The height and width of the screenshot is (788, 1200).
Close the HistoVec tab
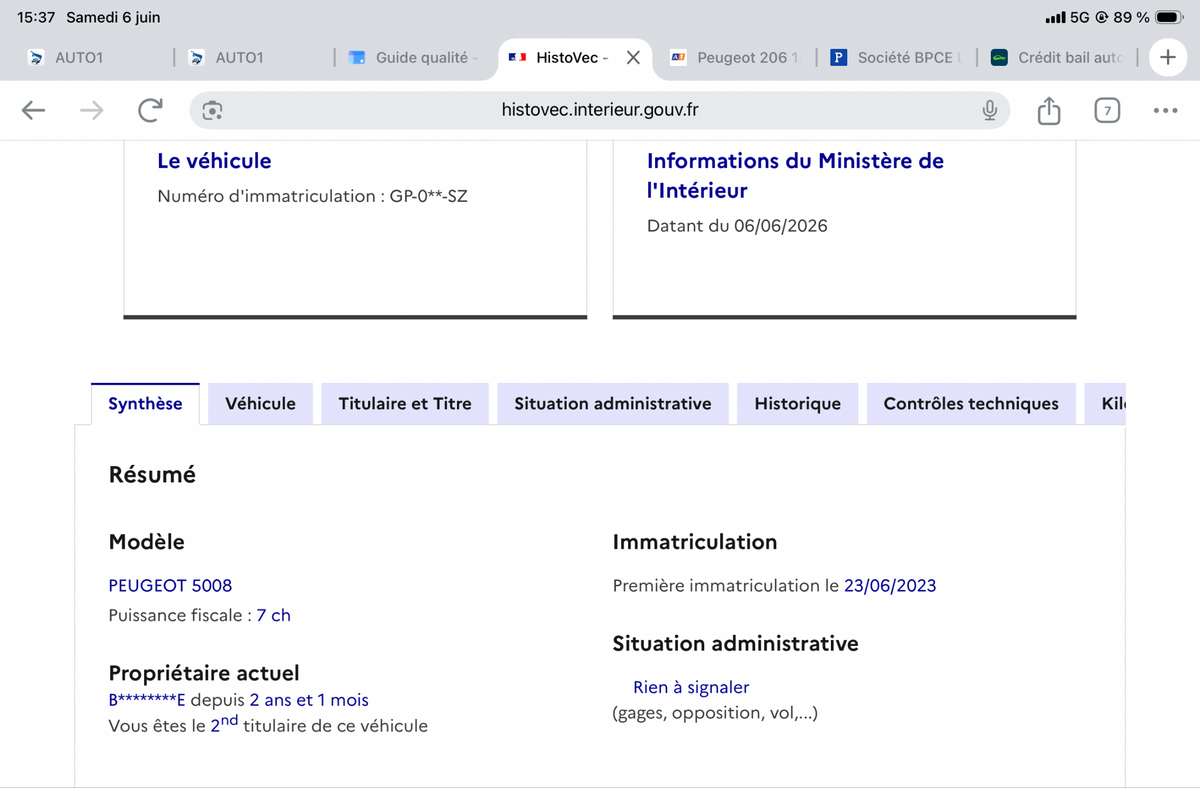[x=633, y=58]
